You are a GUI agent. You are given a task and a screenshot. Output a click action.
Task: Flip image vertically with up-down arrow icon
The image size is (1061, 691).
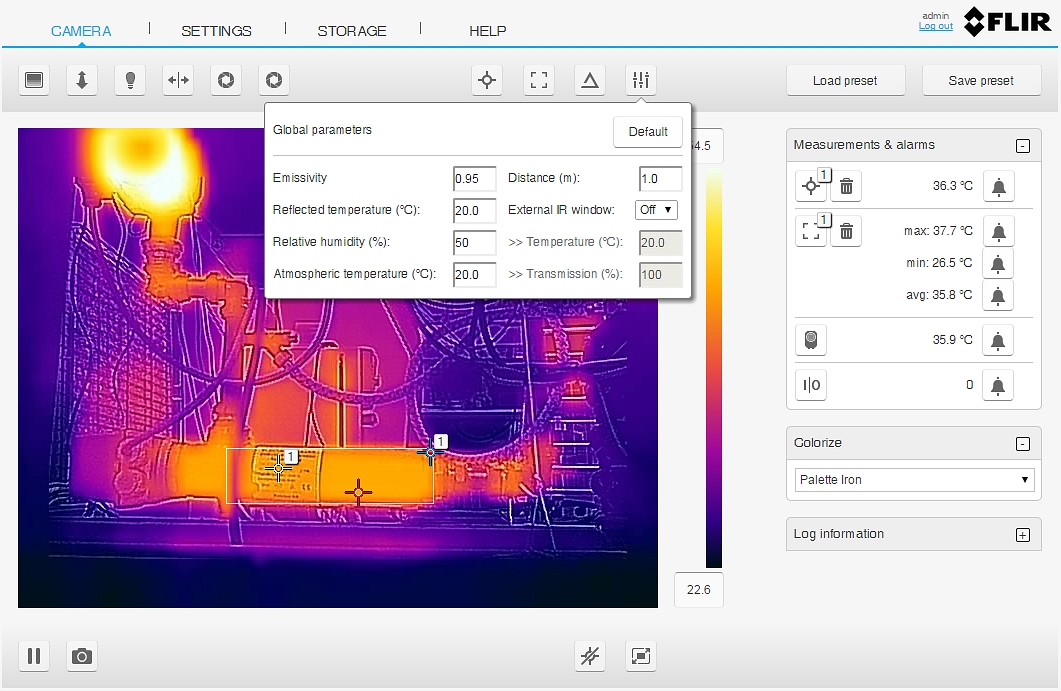[82, 81]
